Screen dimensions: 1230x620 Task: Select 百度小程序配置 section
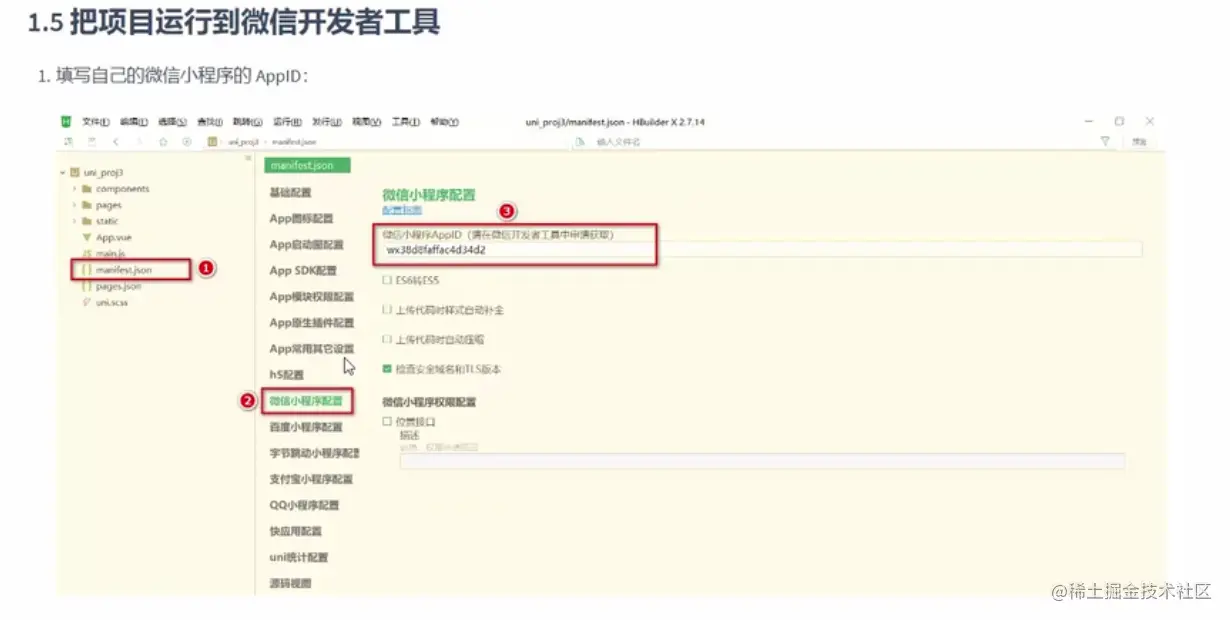click(306, 427)
